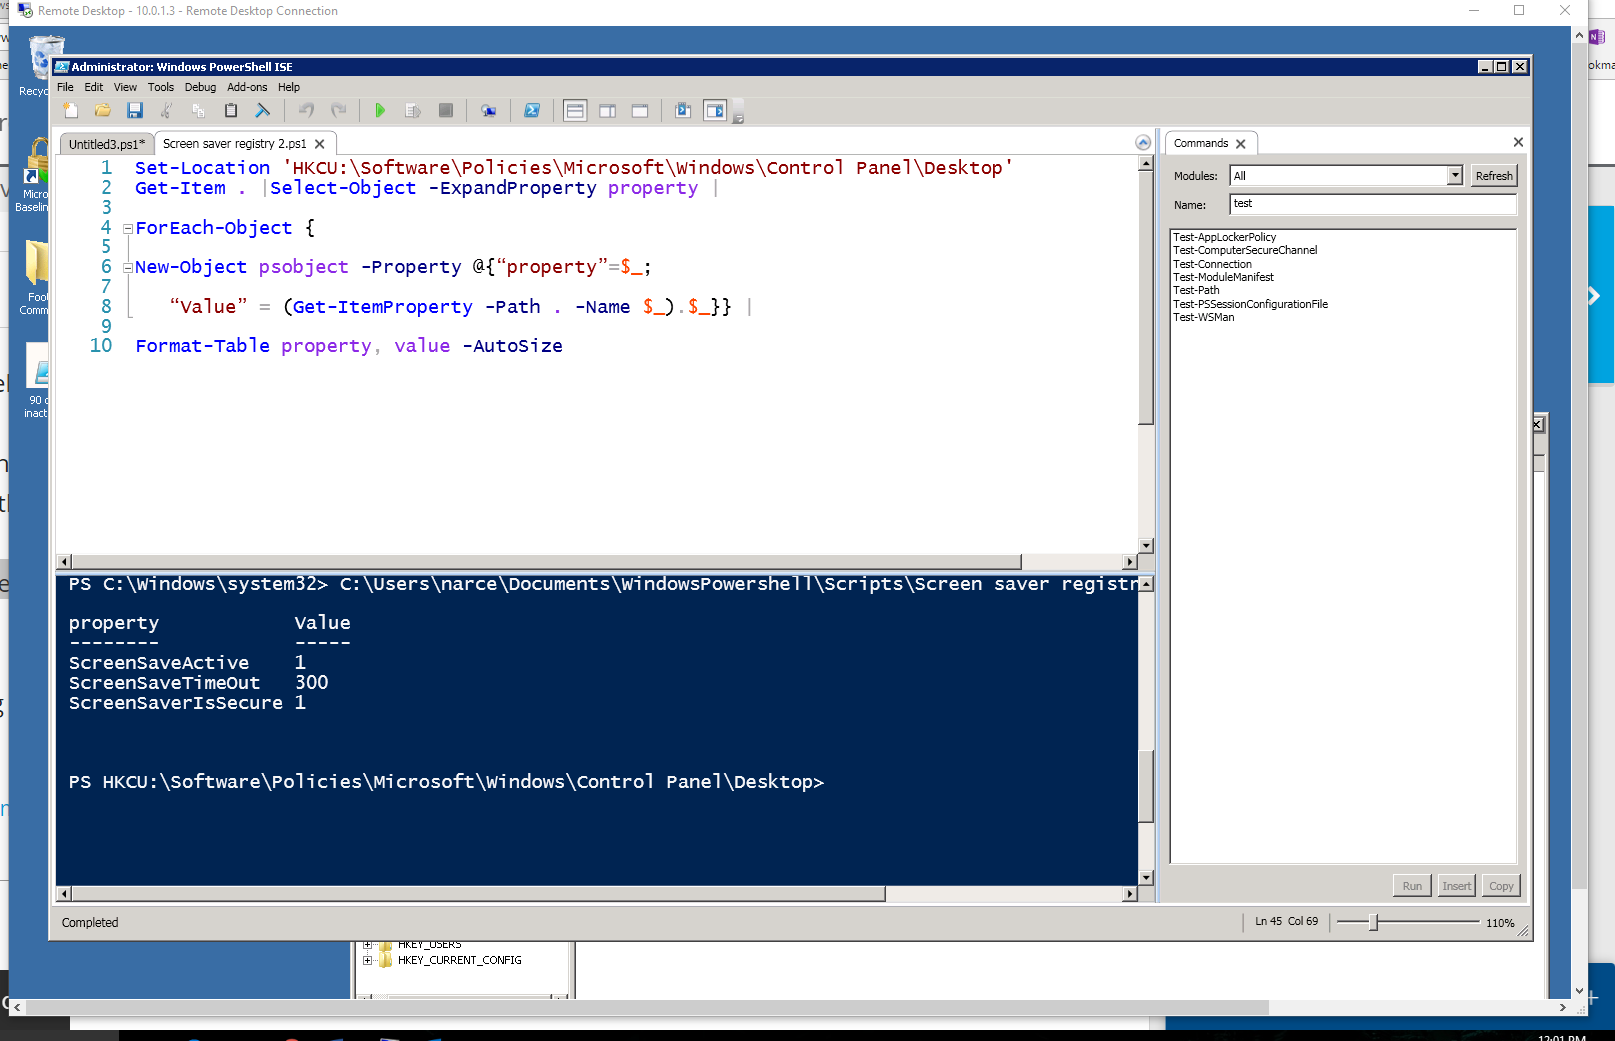This screenshot has width=1615, height=1041.
Task: Focus the Name search field
Action: tap(1373, 204)
